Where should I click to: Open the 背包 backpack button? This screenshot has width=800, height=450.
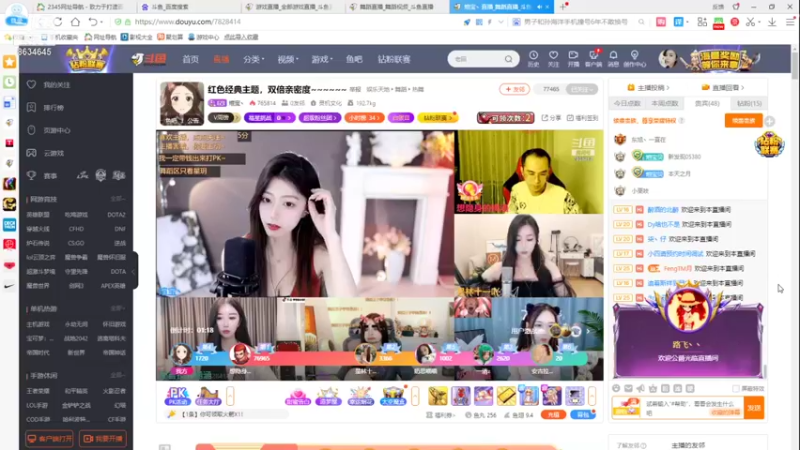point(583,415)
